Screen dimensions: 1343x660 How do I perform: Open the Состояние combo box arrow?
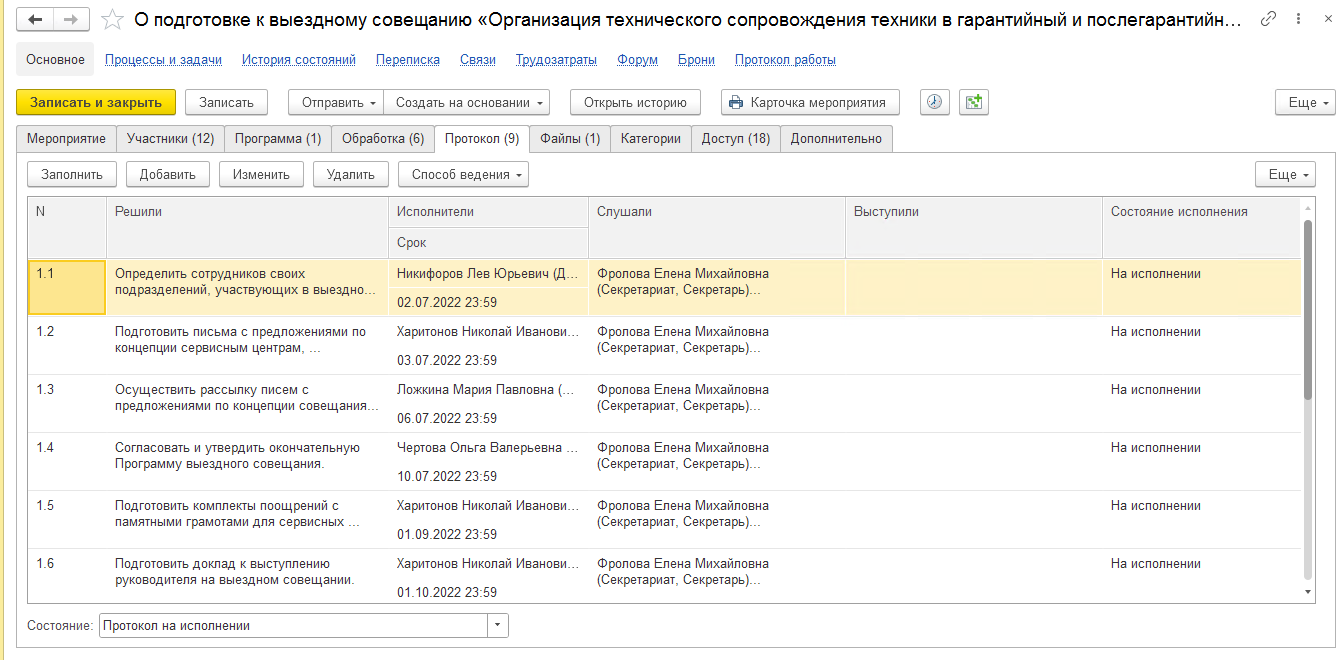[498, 625]
